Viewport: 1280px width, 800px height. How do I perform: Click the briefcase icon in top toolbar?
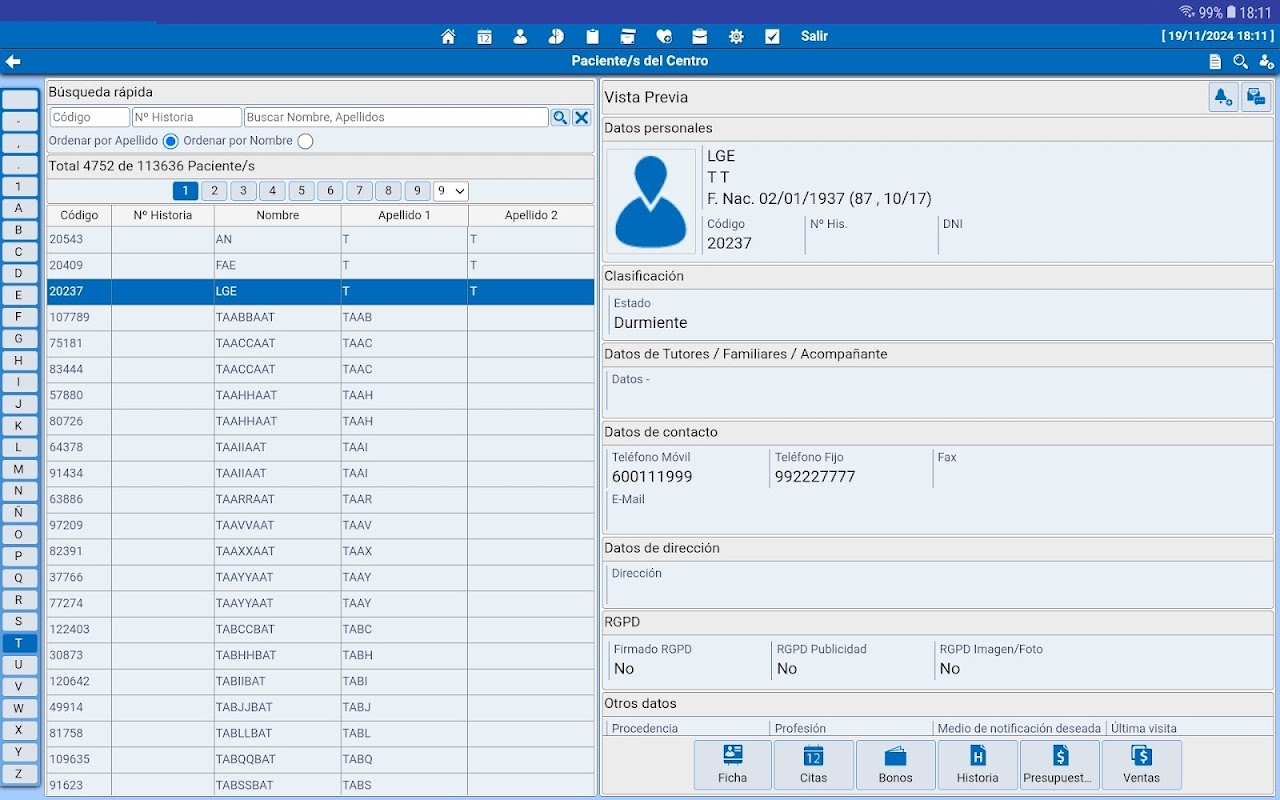pyautogui.click(x=700, y=36)
